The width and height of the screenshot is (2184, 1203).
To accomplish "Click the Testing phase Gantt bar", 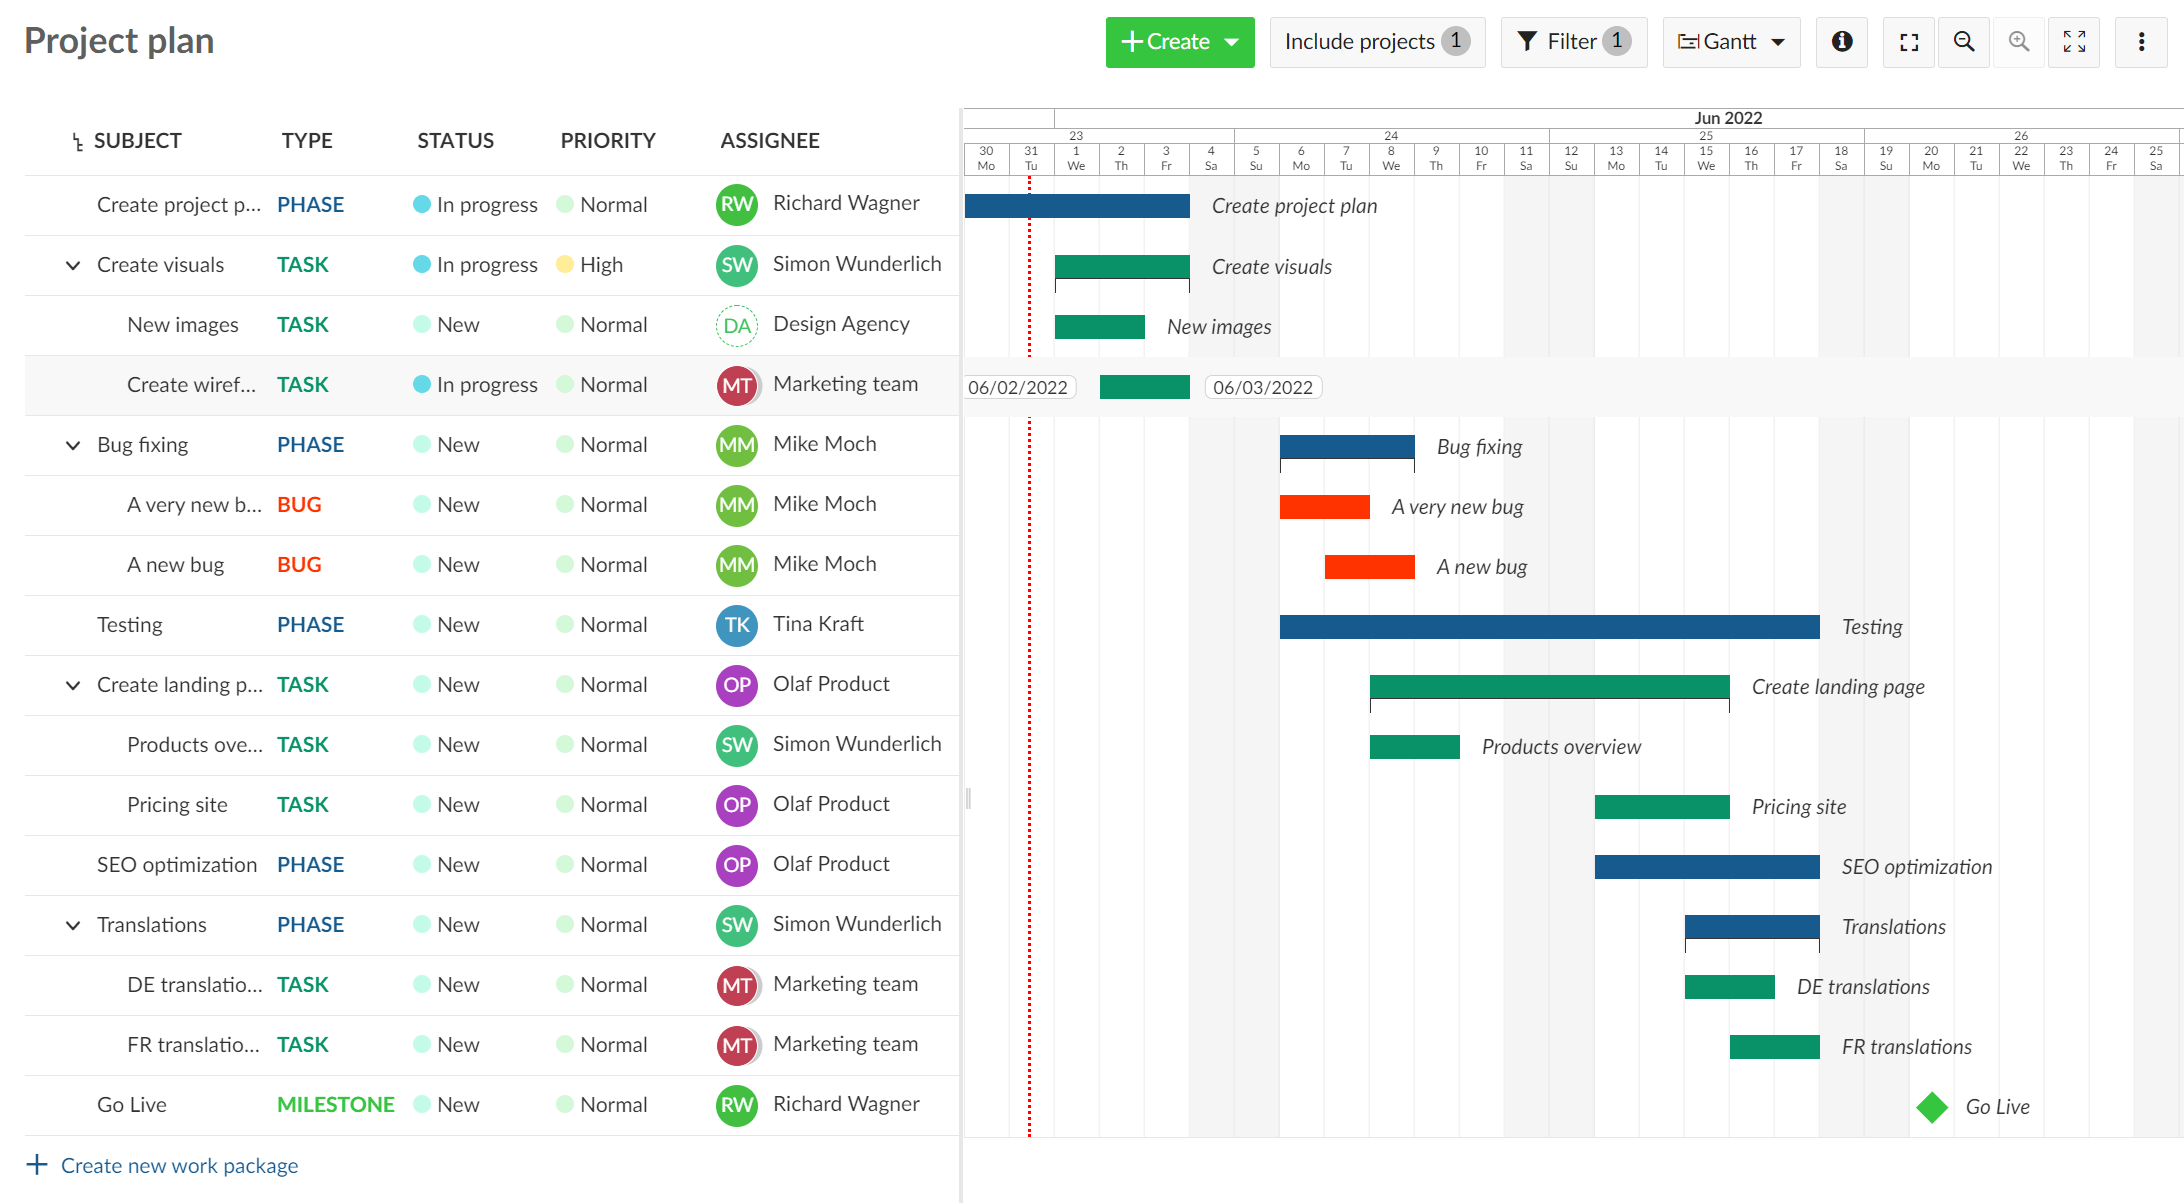I will [1548, 627].
